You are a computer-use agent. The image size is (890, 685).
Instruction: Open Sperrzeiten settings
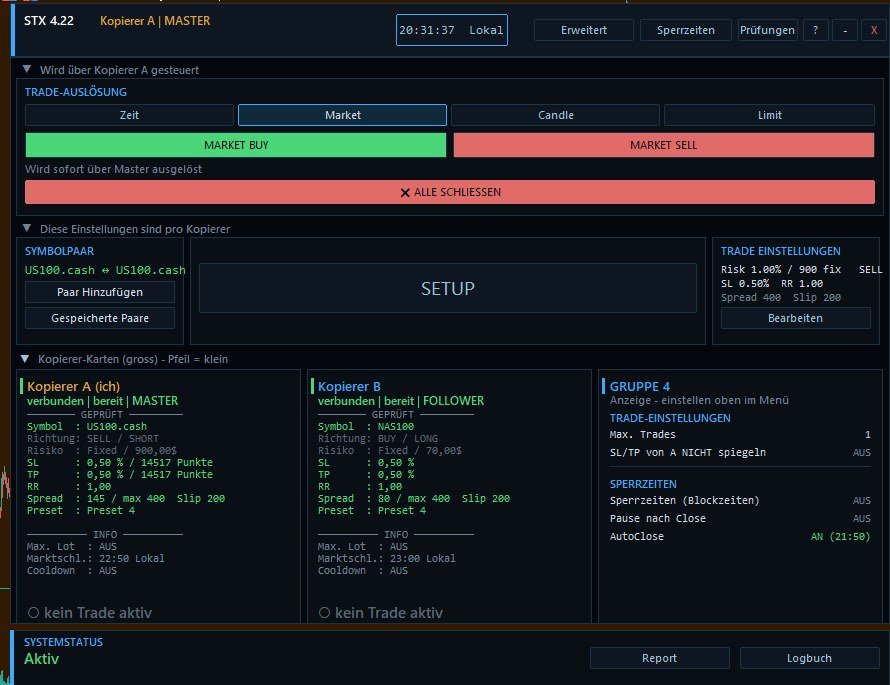pos(686,30)
